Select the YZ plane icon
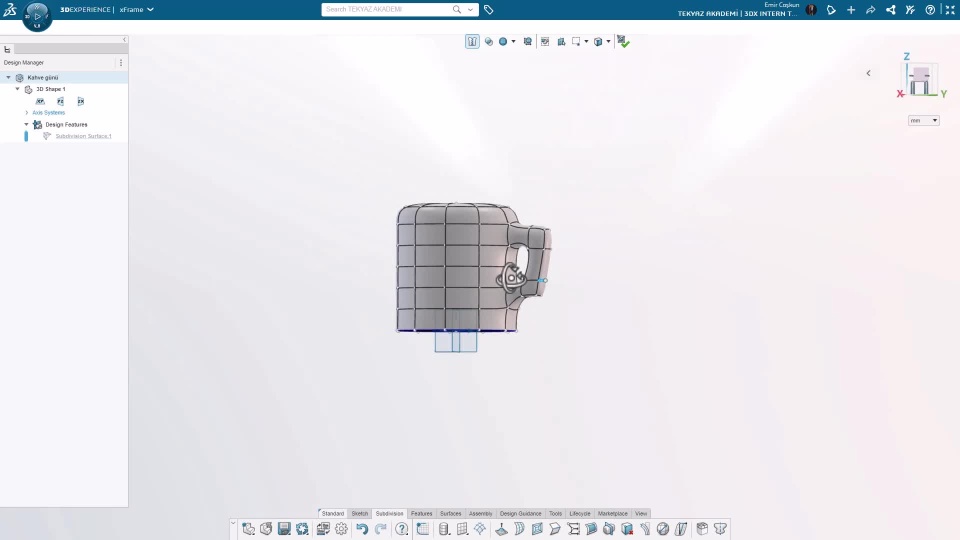The image size is (960, 540). coord(60,101)
